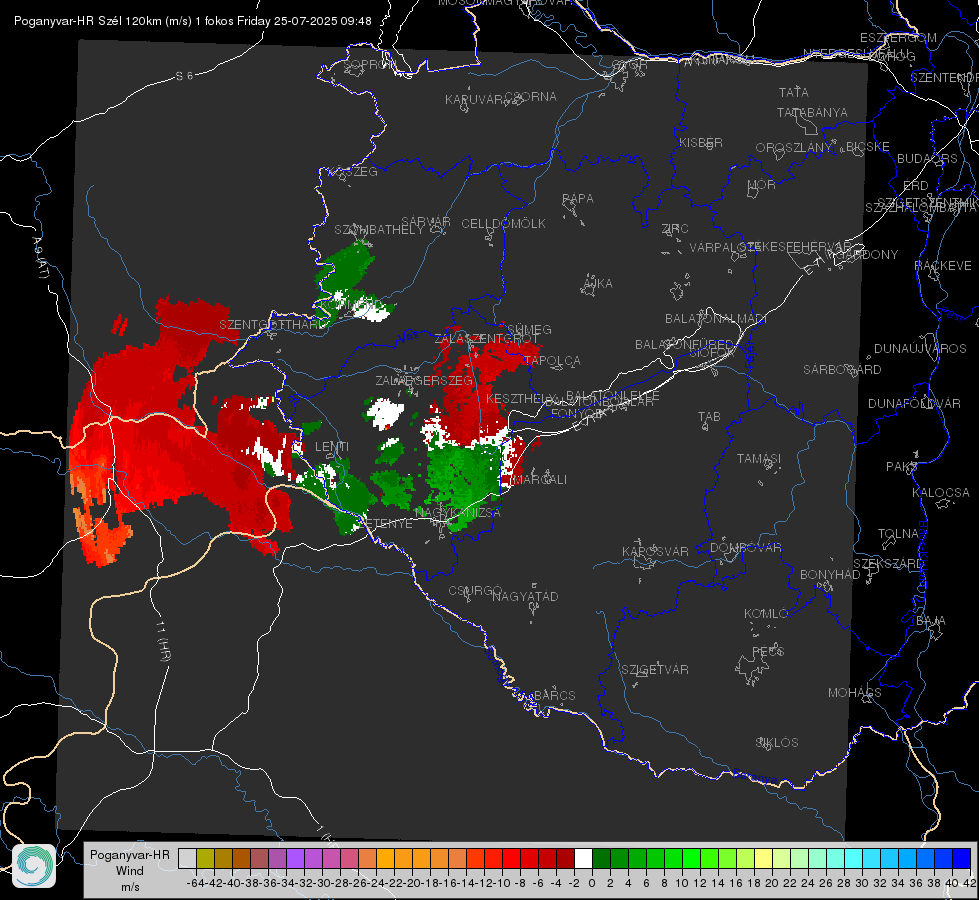979x900 pixels.
Task: Click the SZOMBATHELY city label
Action: tap(379, 229)
